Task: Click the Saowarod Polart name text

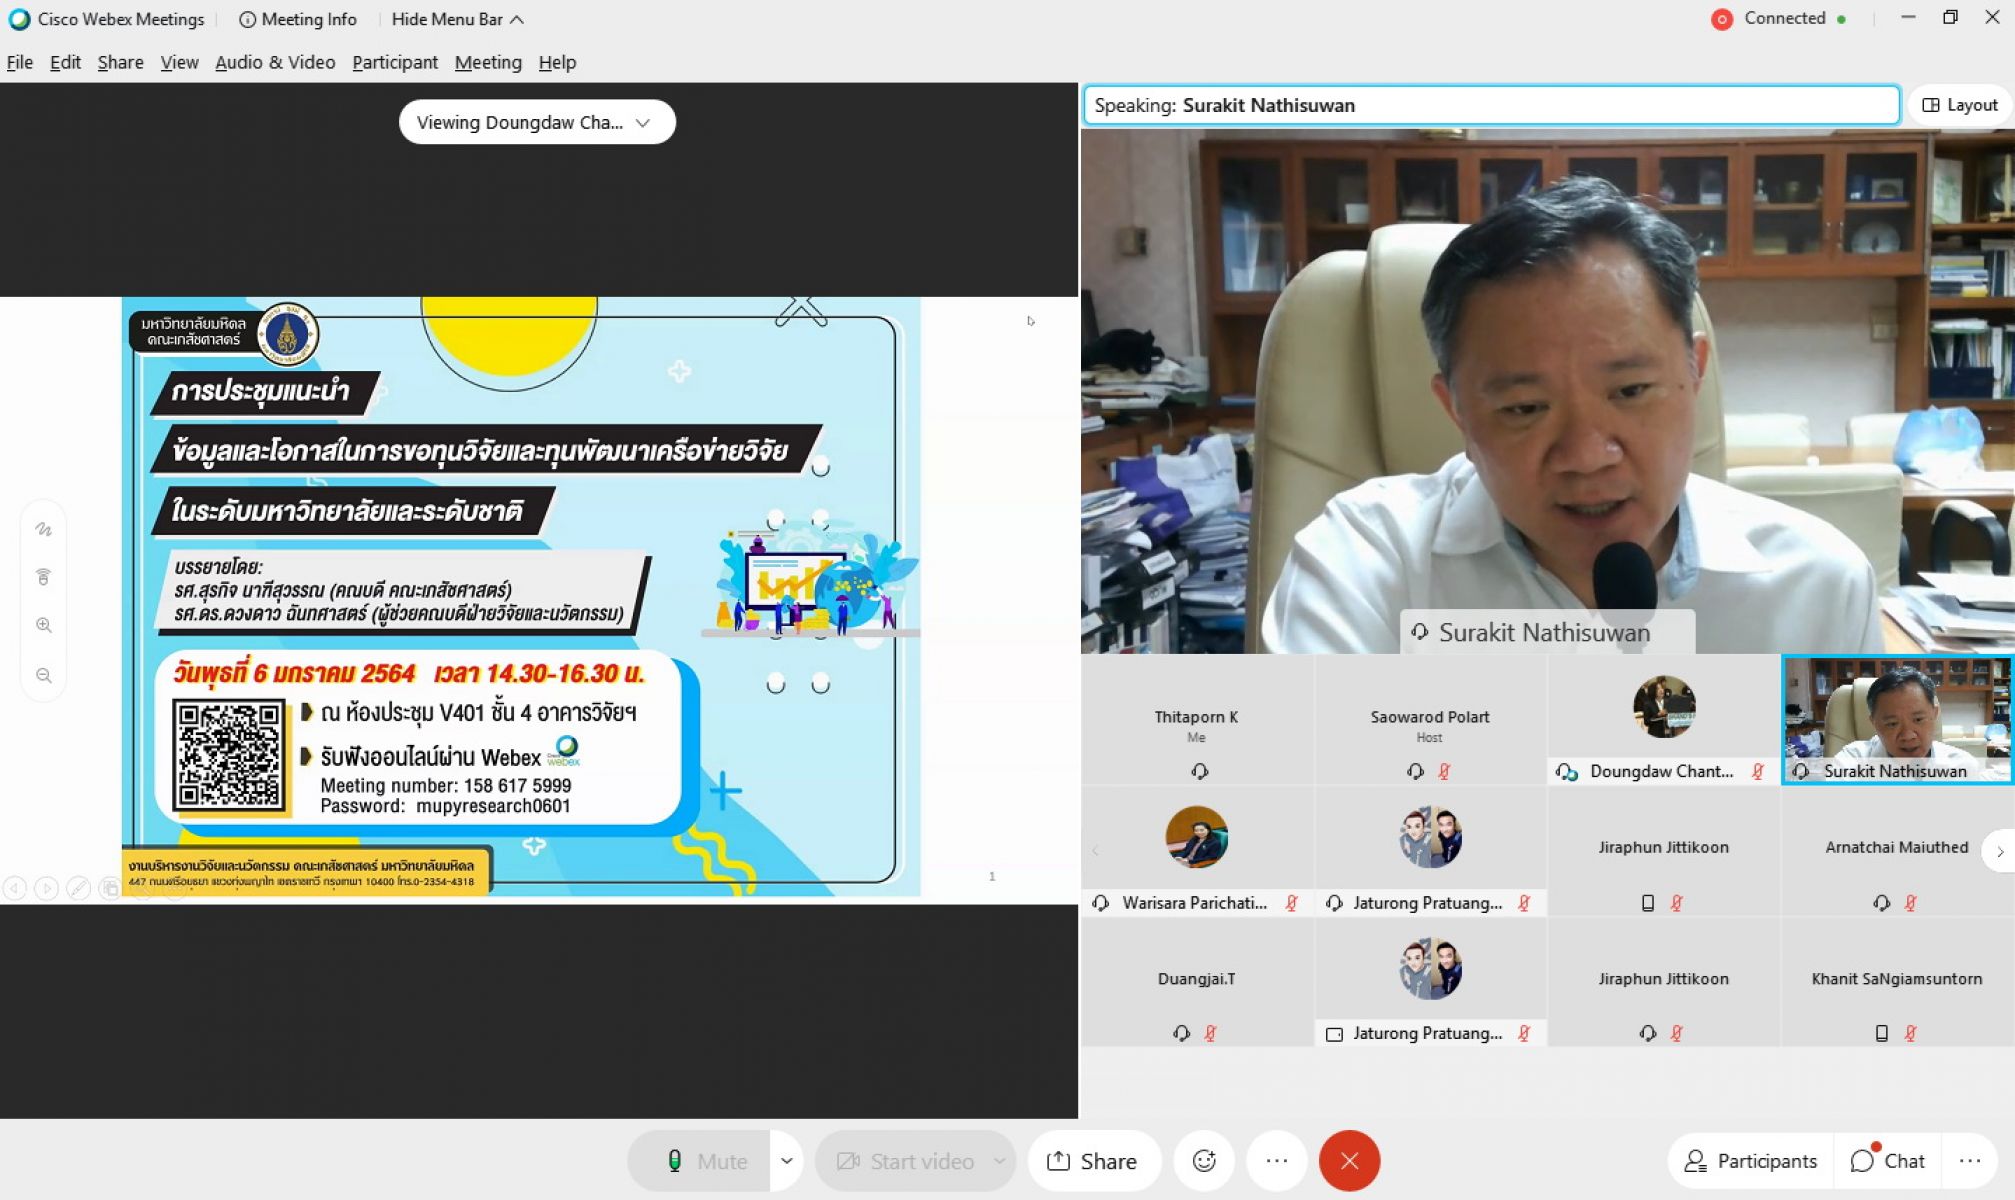Action: pos(1430,717)
